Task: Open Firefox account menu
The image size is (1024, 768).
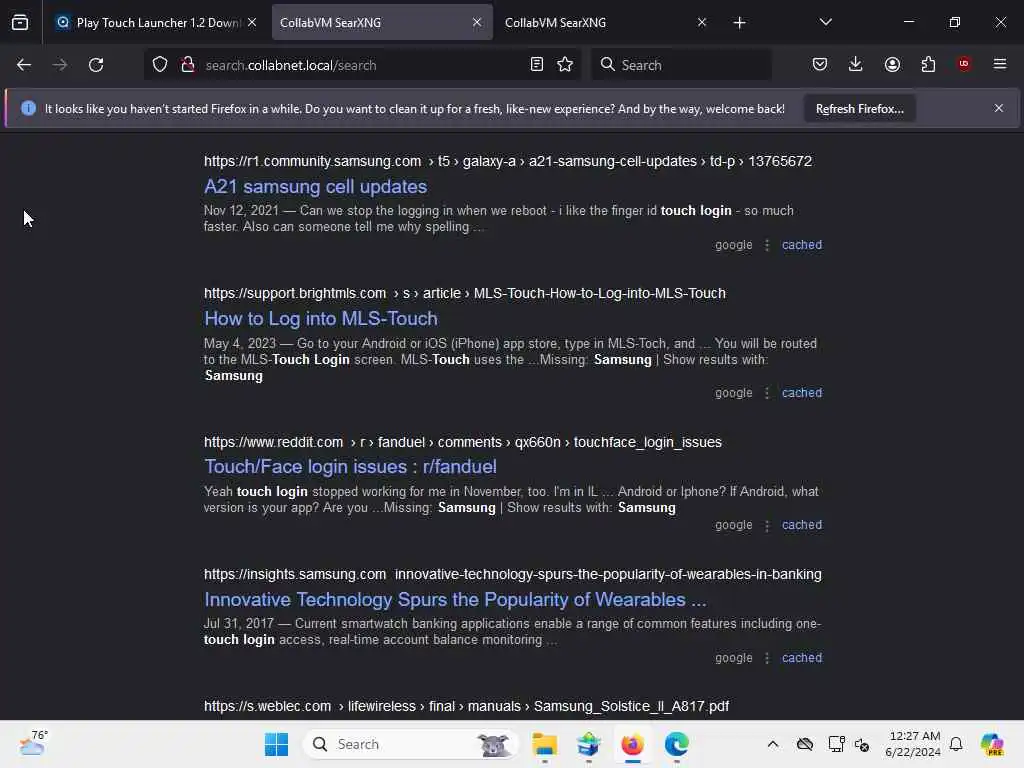Action: tap(892, 64)
